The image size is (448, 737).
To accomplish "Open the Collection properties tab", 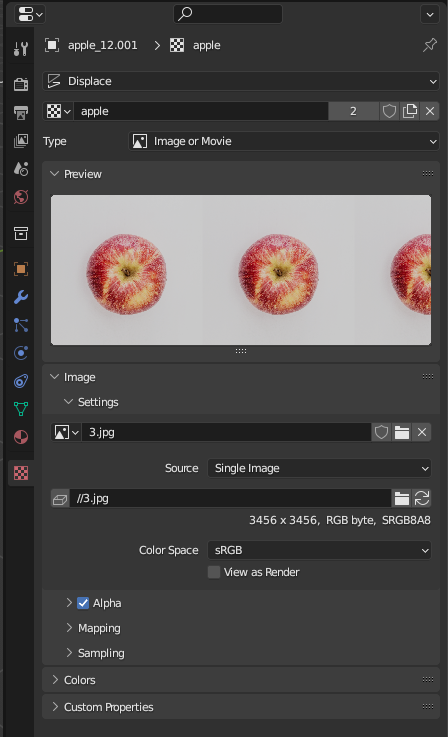I will coord(21,233).
